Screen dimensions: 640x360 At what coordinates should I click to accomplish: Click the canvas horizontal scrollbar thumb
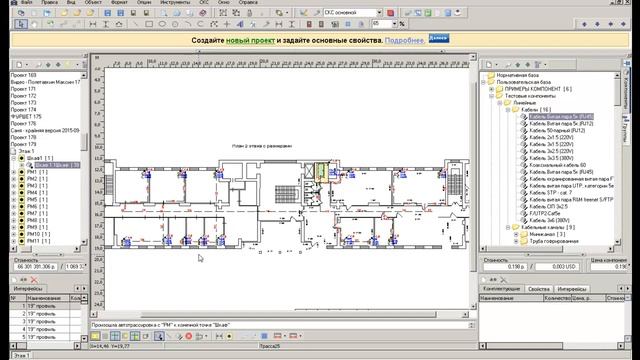pyautogui.click(x=289, y=314)
